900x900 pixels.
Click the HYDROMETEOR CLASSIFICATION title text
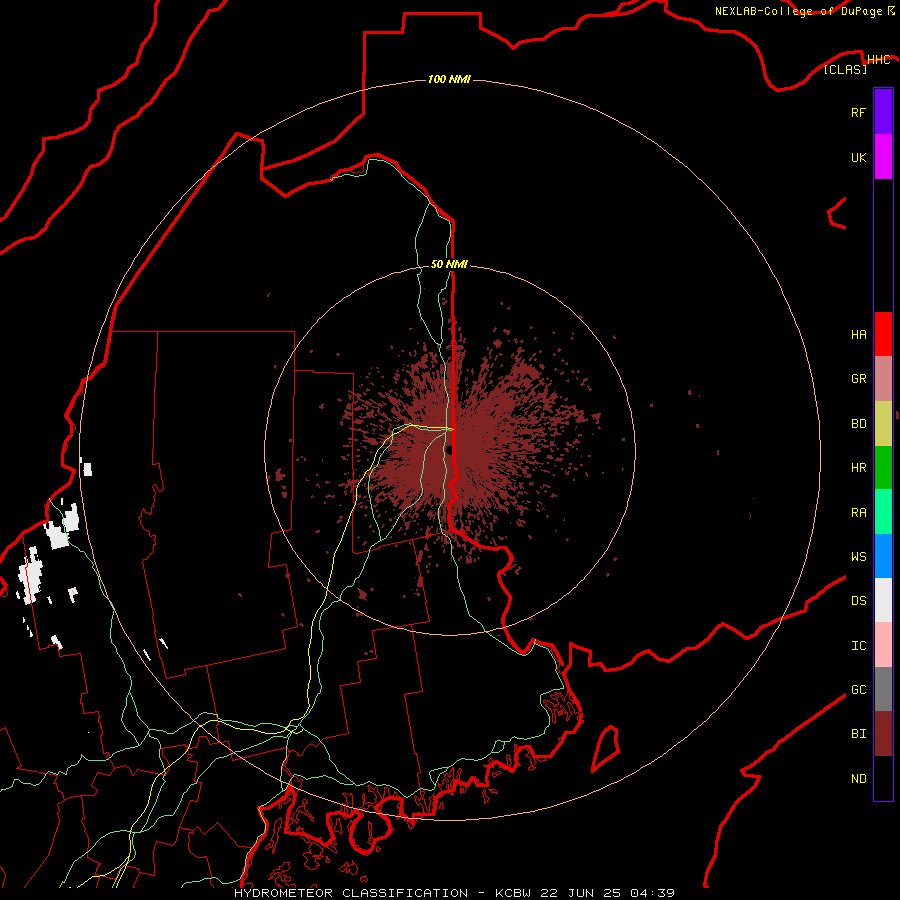tap(350, 893)
